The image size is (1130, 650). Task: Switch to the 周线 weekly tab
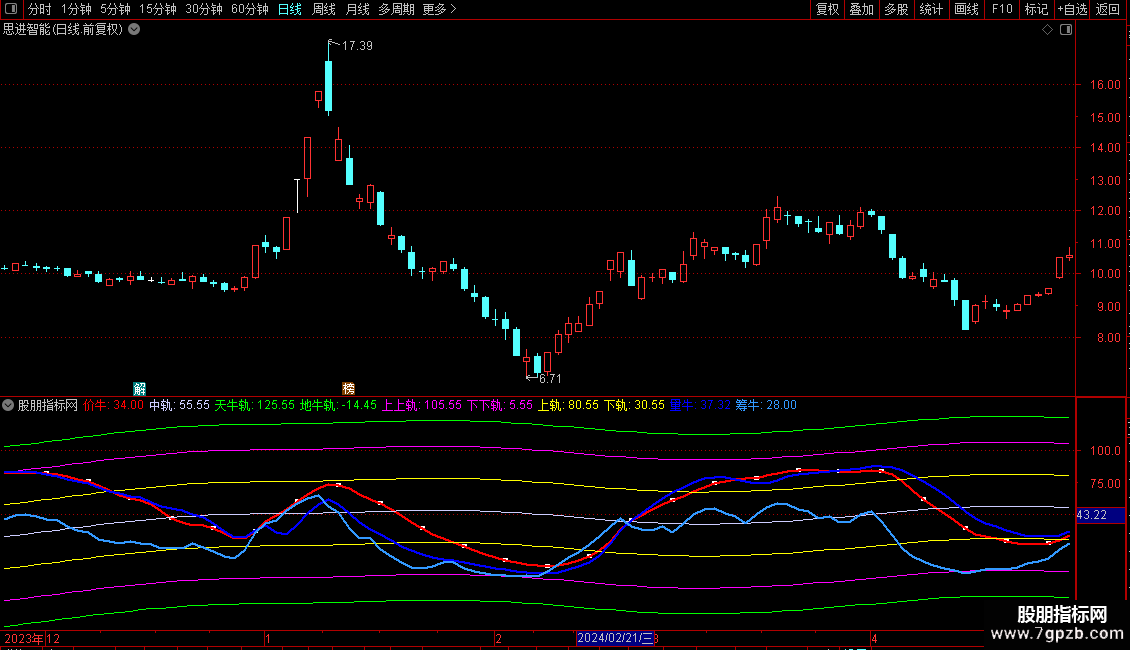tap(324, 10)
